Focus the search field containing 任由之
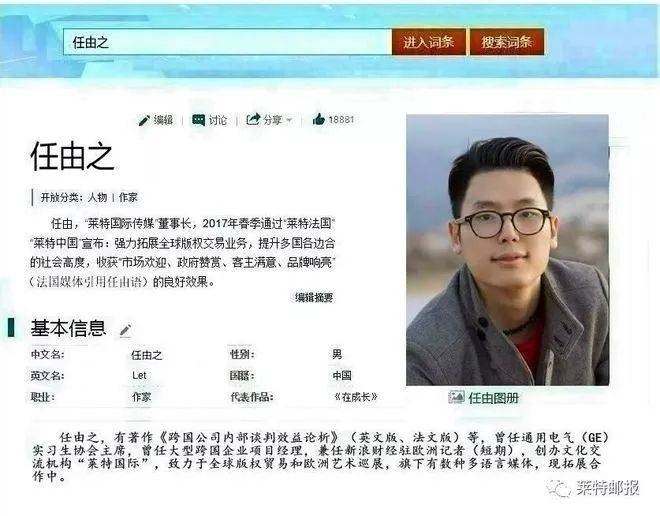The image size is (660, 516). 227,42
